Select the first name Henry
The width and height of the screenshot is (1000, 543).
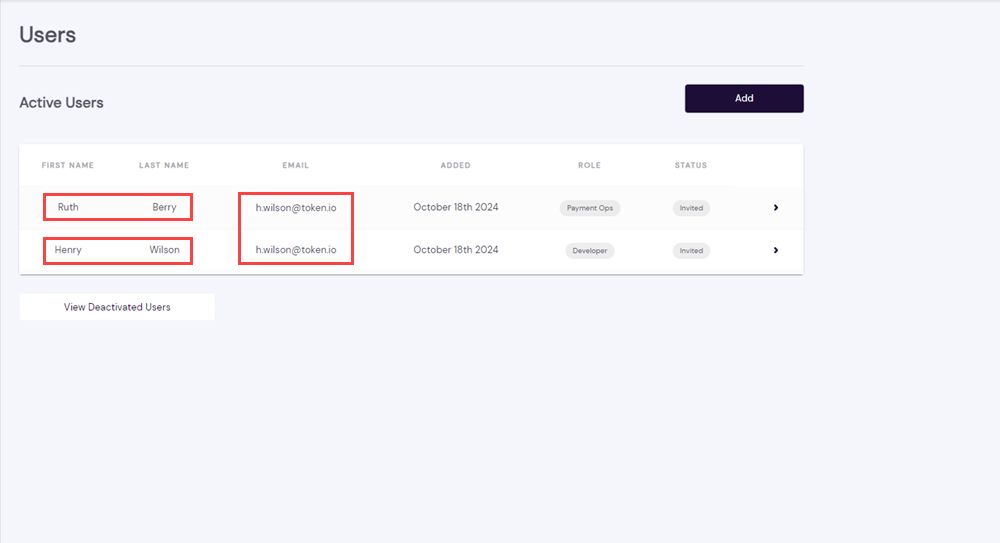[x=68, y=249]
